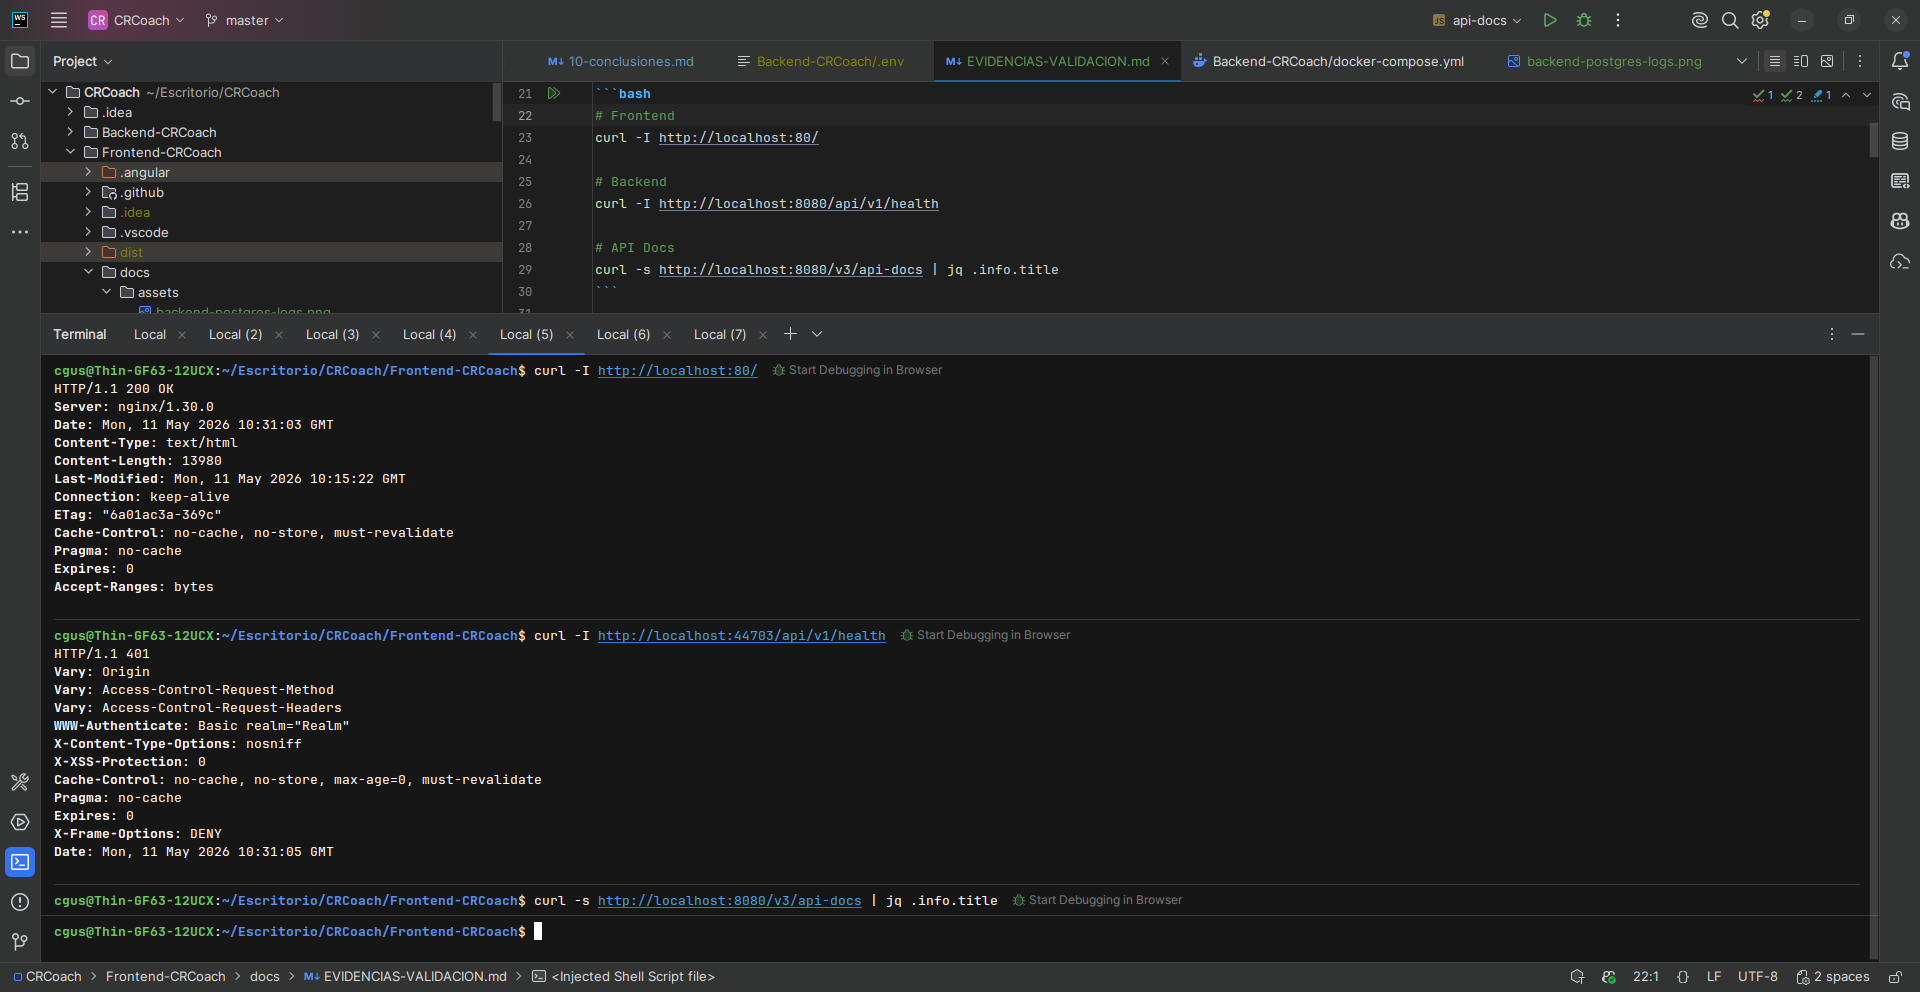
Task: Open the api-docs URL link on editor line 29
Action: pos(790,270)
